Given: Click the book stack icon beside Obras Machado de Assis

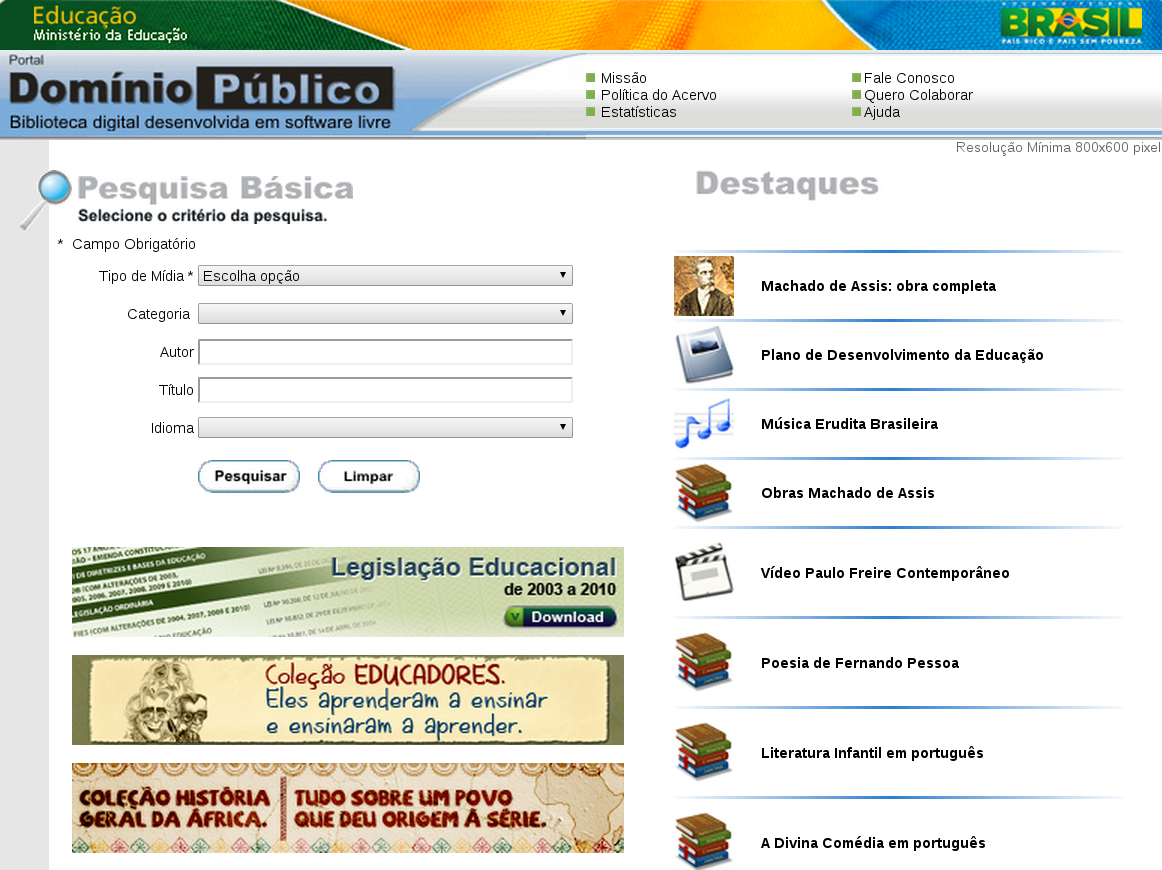Looking at the screenshot, I should pyautogui.click(x=703, y=492).
